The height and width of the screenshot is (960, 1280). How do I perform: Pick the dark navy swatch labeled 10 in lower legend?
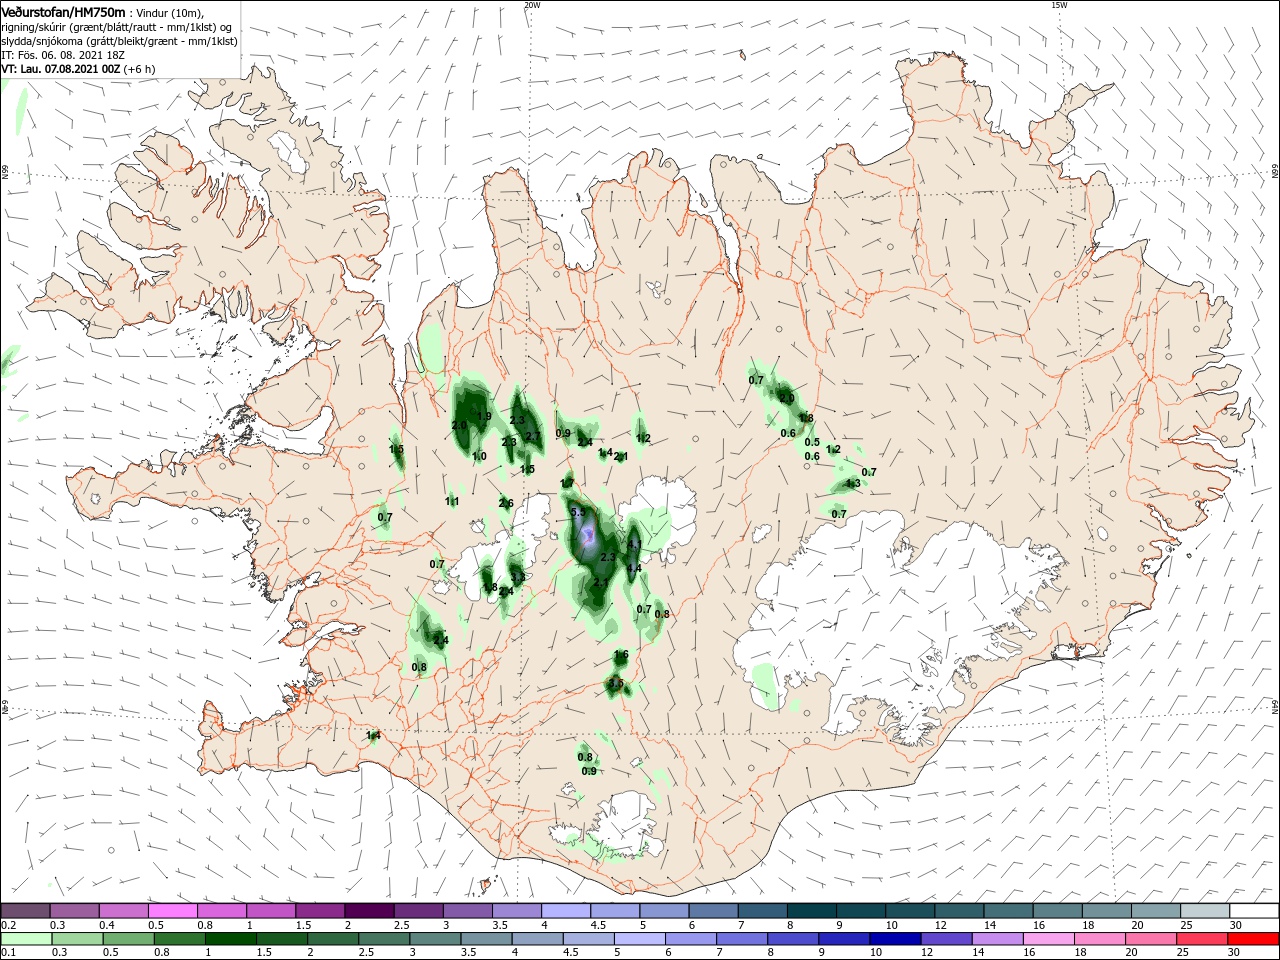pyautogui.click(x=895, y=939)
